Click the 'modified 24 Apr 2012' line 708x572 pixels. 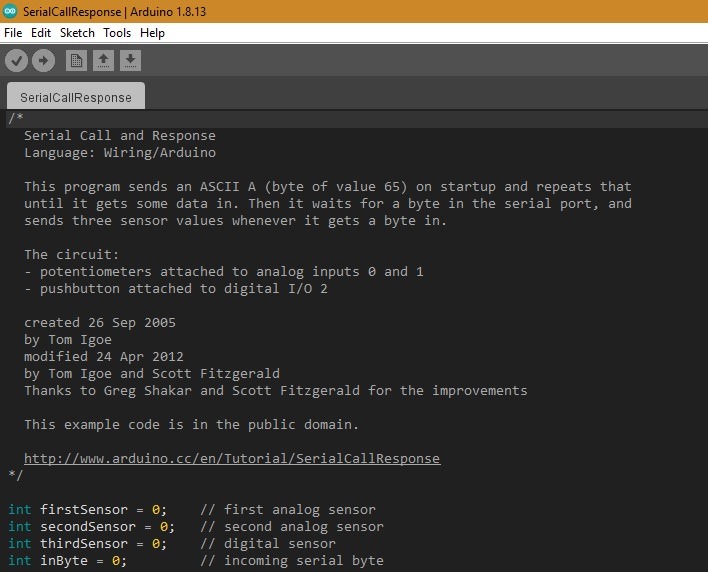point(104,357)
